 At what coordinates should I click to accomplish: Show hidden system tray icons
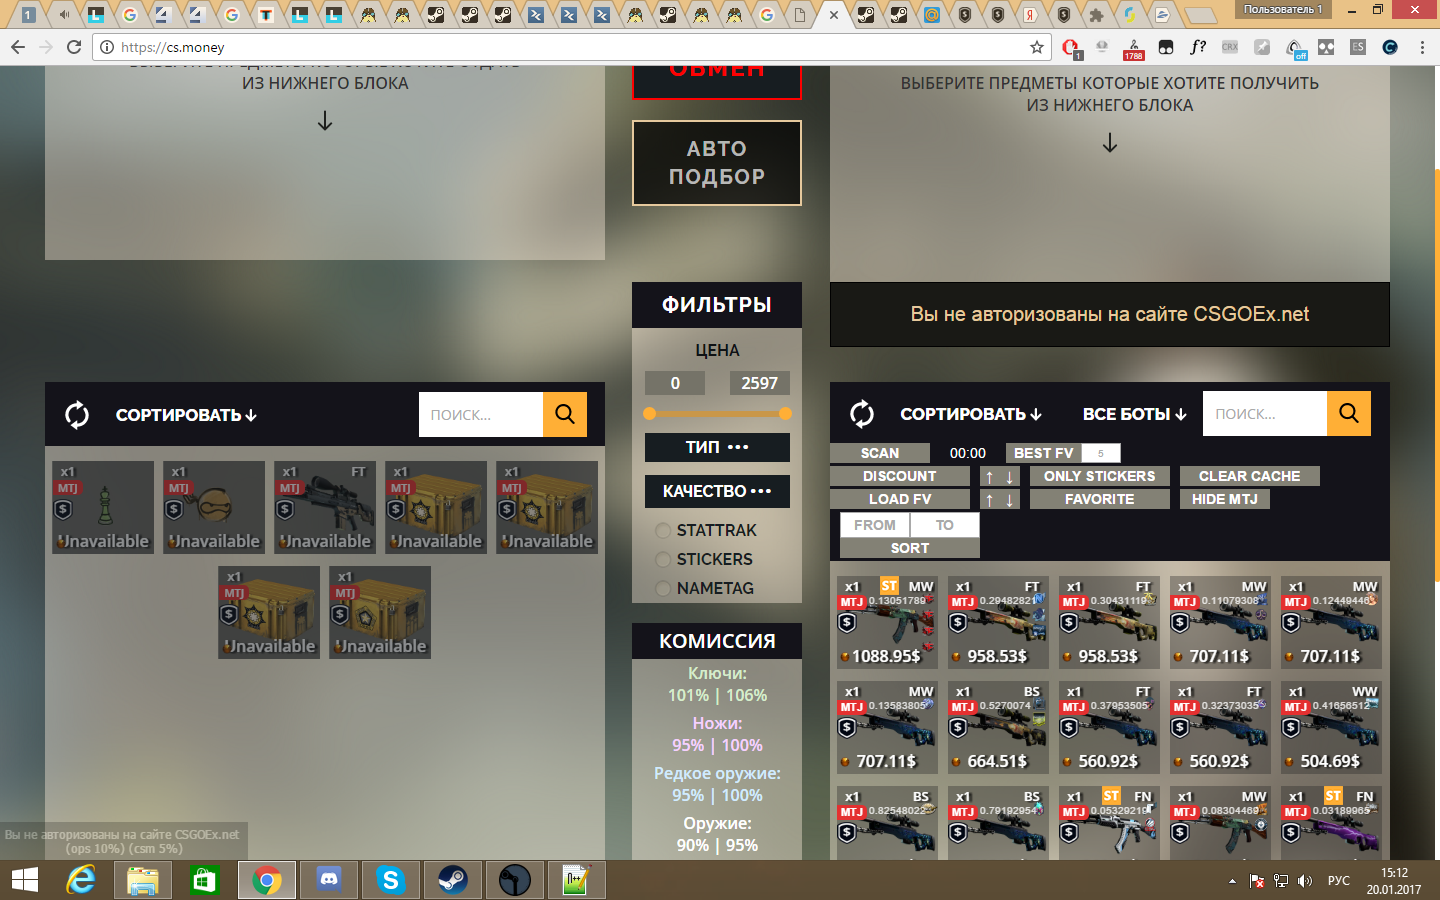pos(1232,881)
